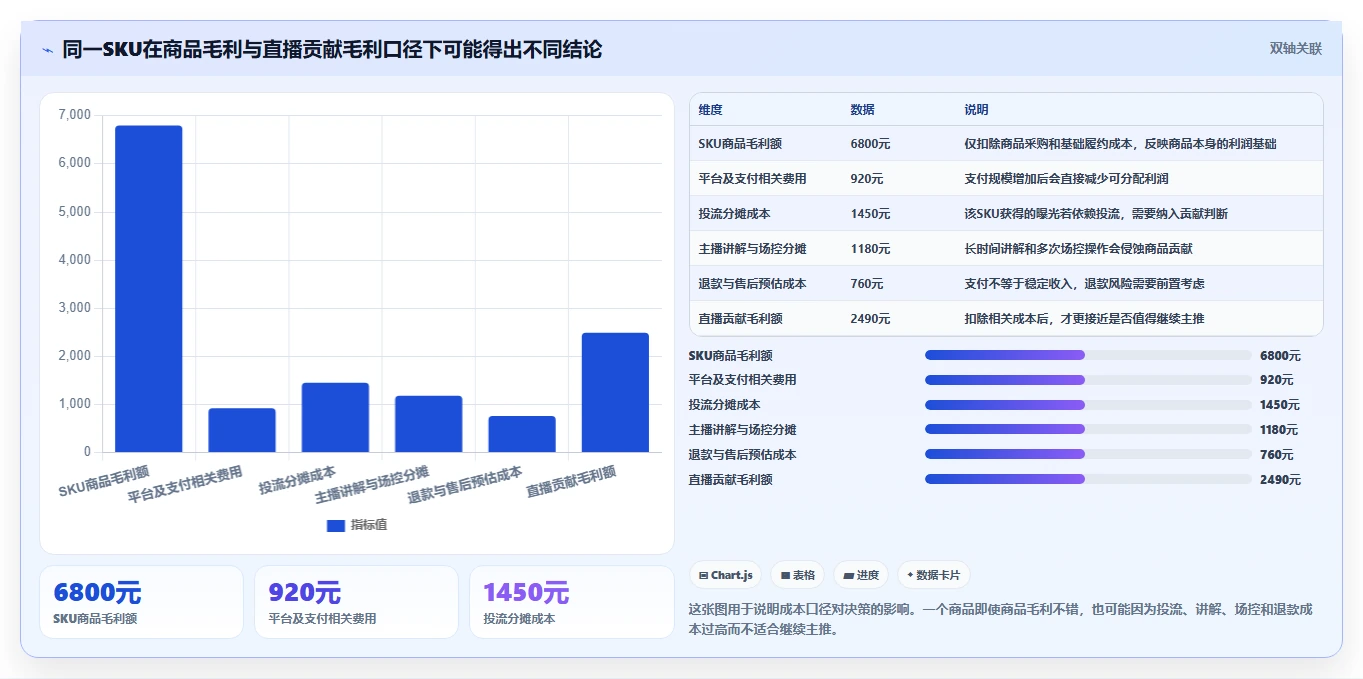The width and height of the screenshot is (1363, 679).
Task: Click the 7,000 y-axis tick label
Action: [75, 115]
